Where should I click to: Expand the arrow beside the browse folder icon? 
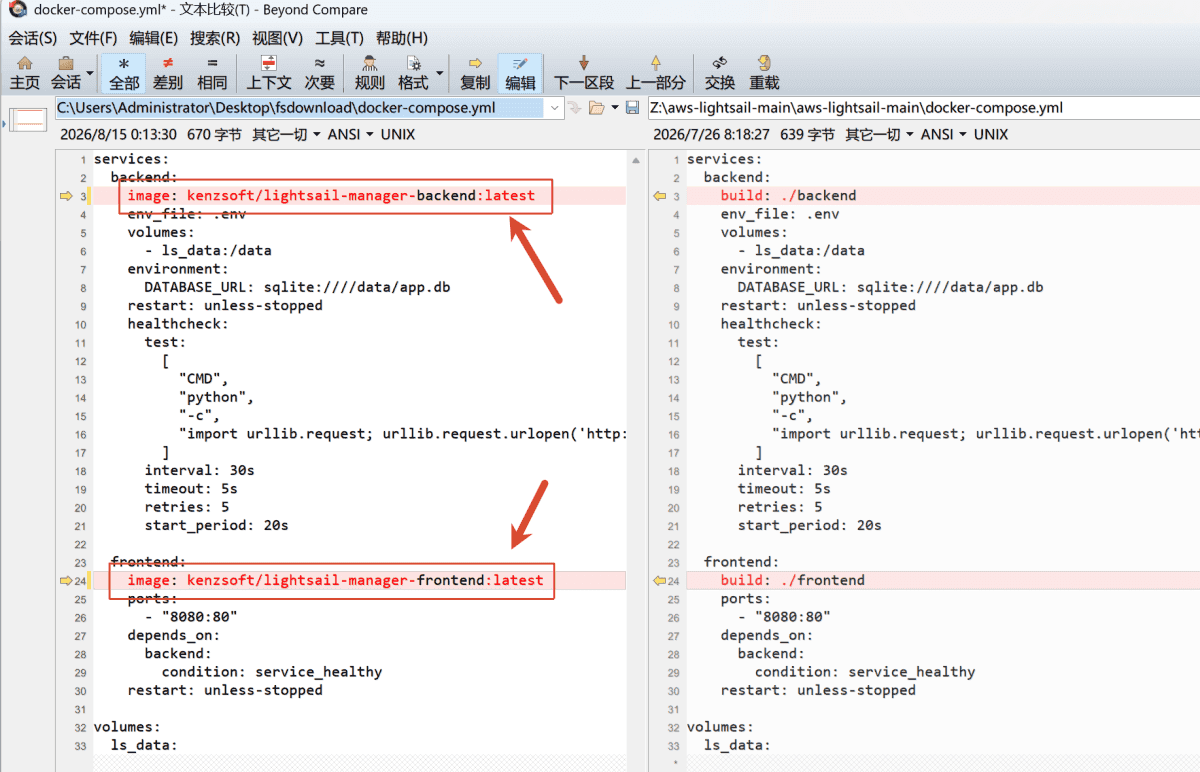pyautogui.click(x=613, y=108)
